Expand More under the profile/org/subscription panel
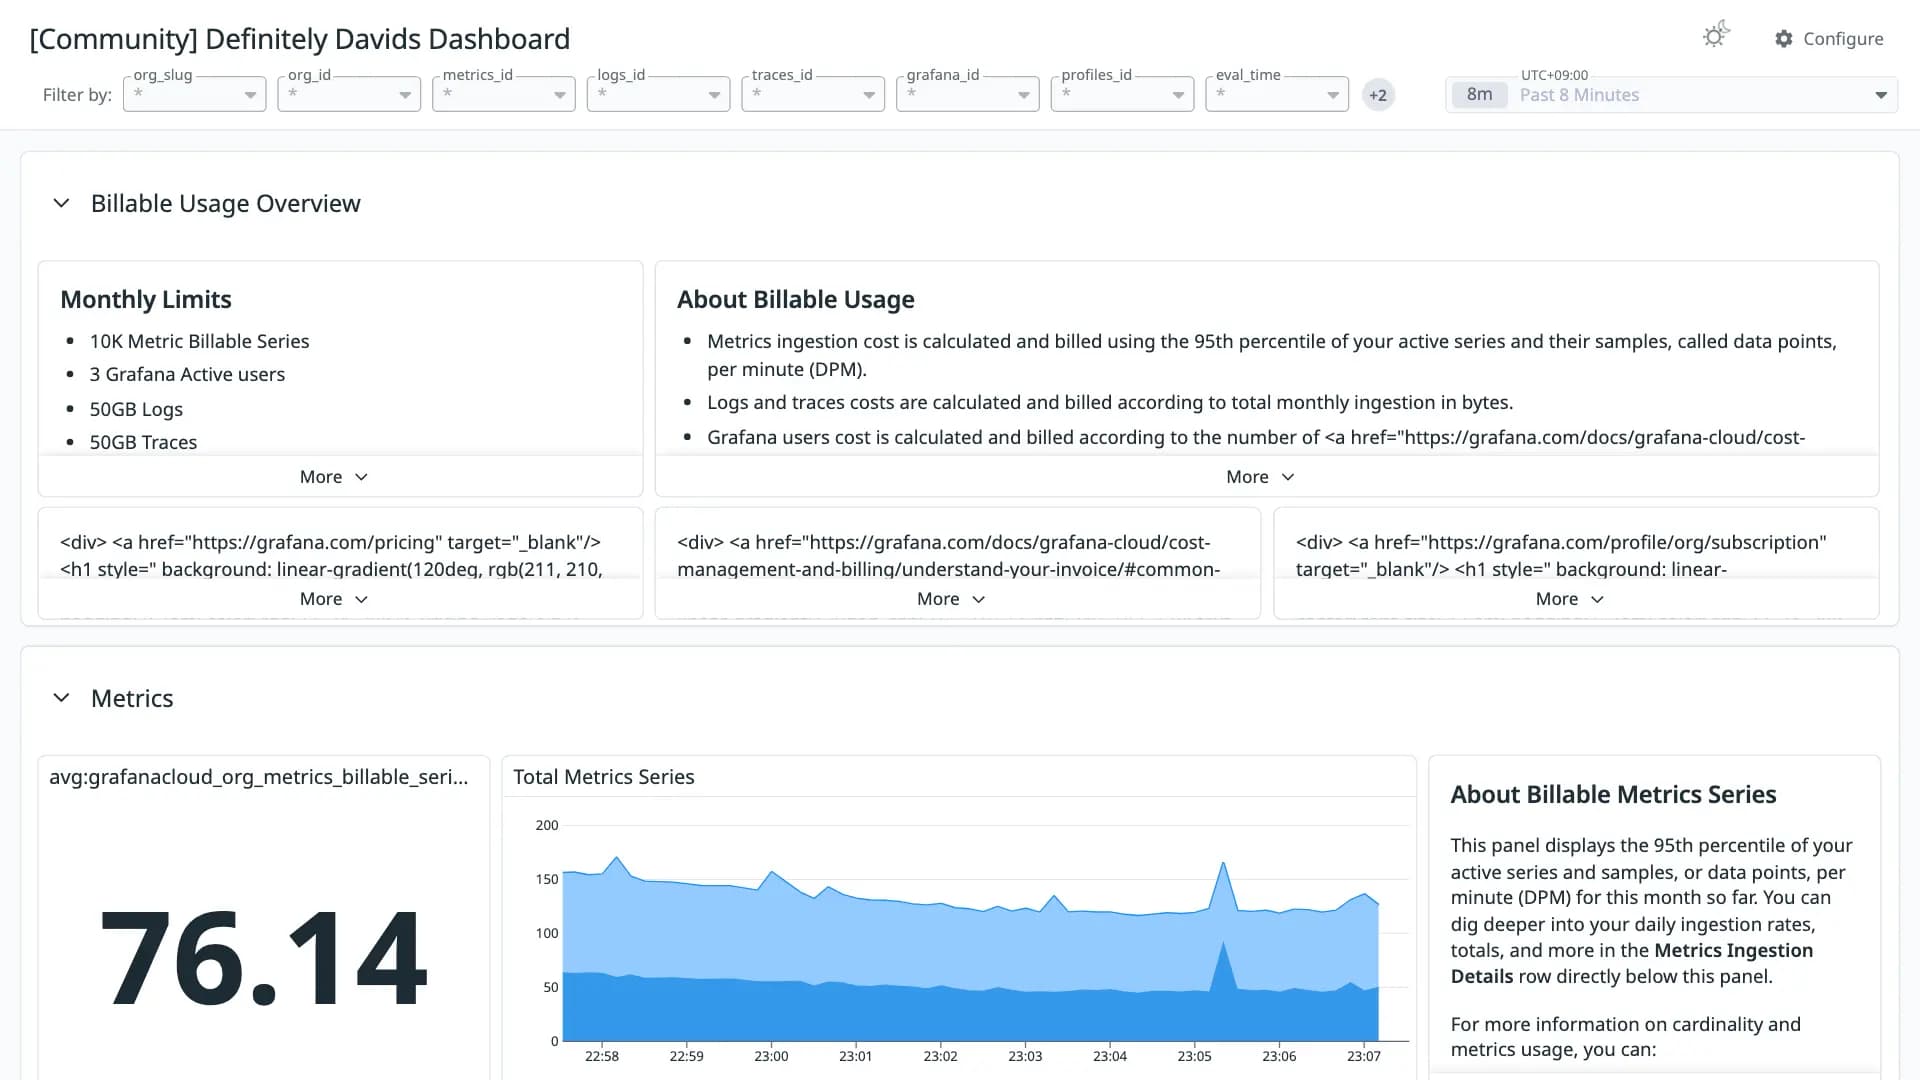The image size is (1920, 1080). pyautogui.click(x=1570, y=599)
